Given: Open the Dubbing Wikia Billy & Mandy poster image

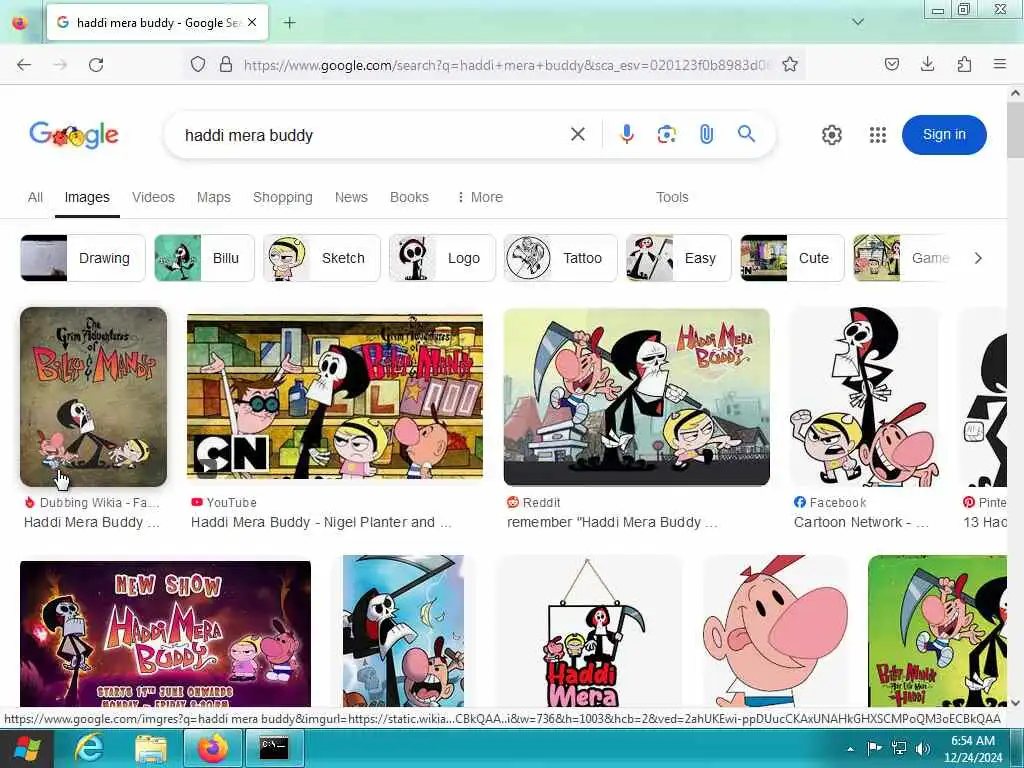Looking at the screenshot, I should [93, 396].
